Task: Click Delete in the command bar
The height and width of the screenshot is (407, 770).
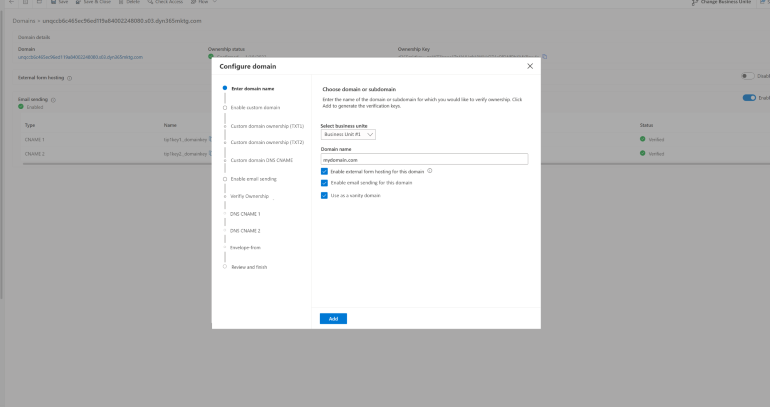Action: [x=129, y=2]
